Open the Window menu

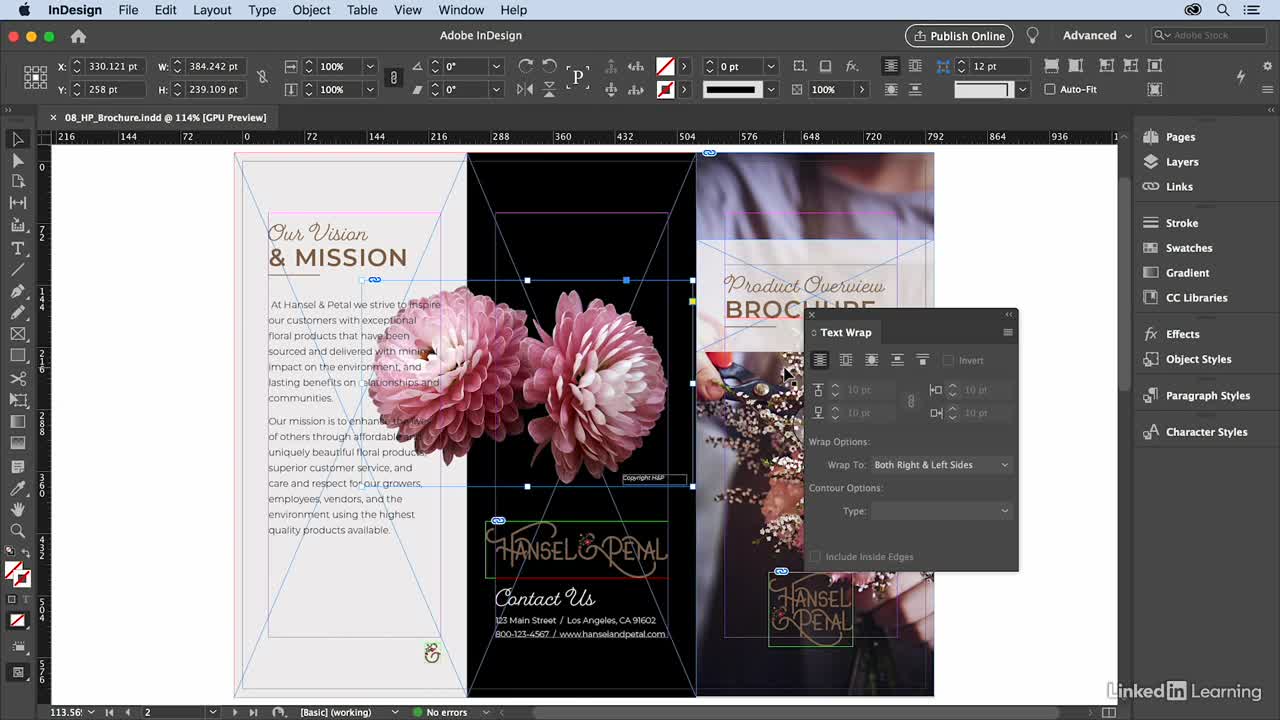(x=461, y=10)
